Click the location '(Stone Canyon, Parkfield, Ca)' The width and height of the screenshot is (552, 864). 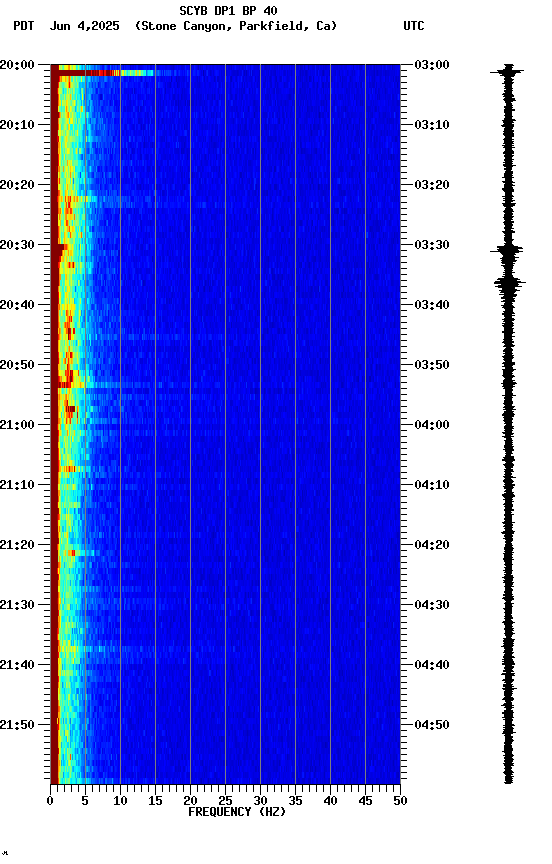tap(236, 26)
